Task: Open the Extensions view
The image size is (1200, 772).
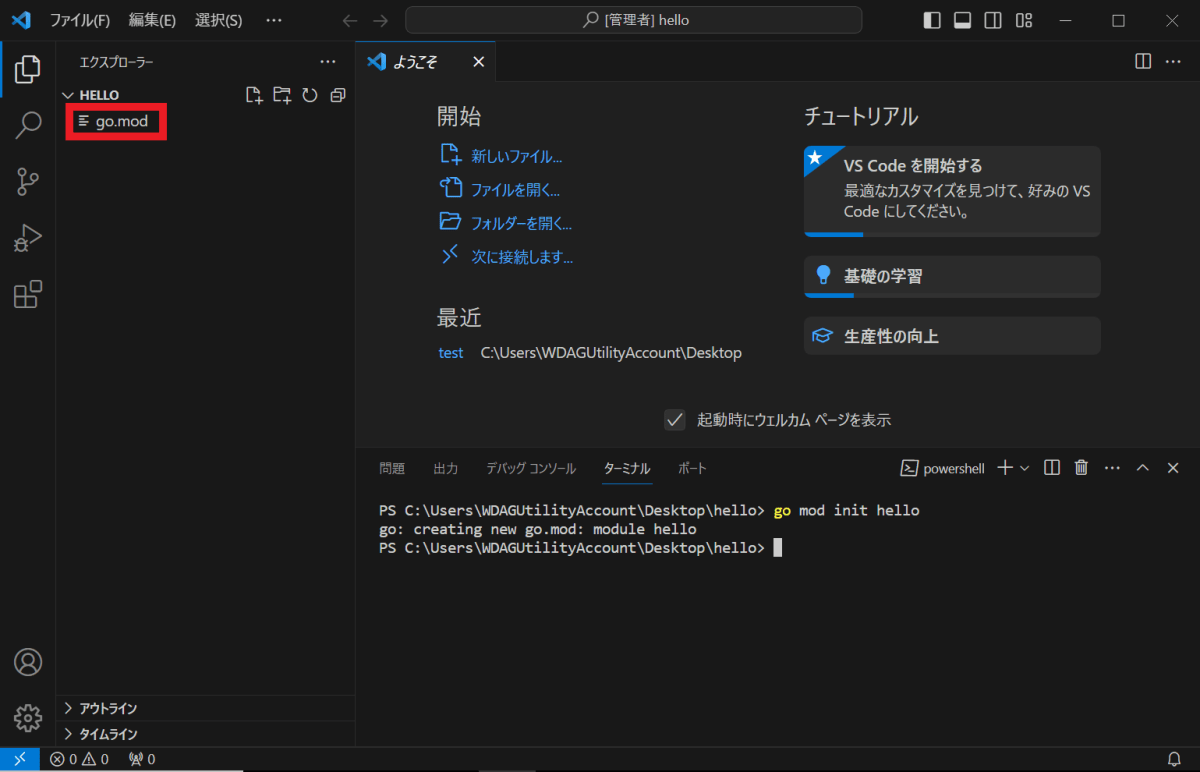Action: [x=28, y=294]
